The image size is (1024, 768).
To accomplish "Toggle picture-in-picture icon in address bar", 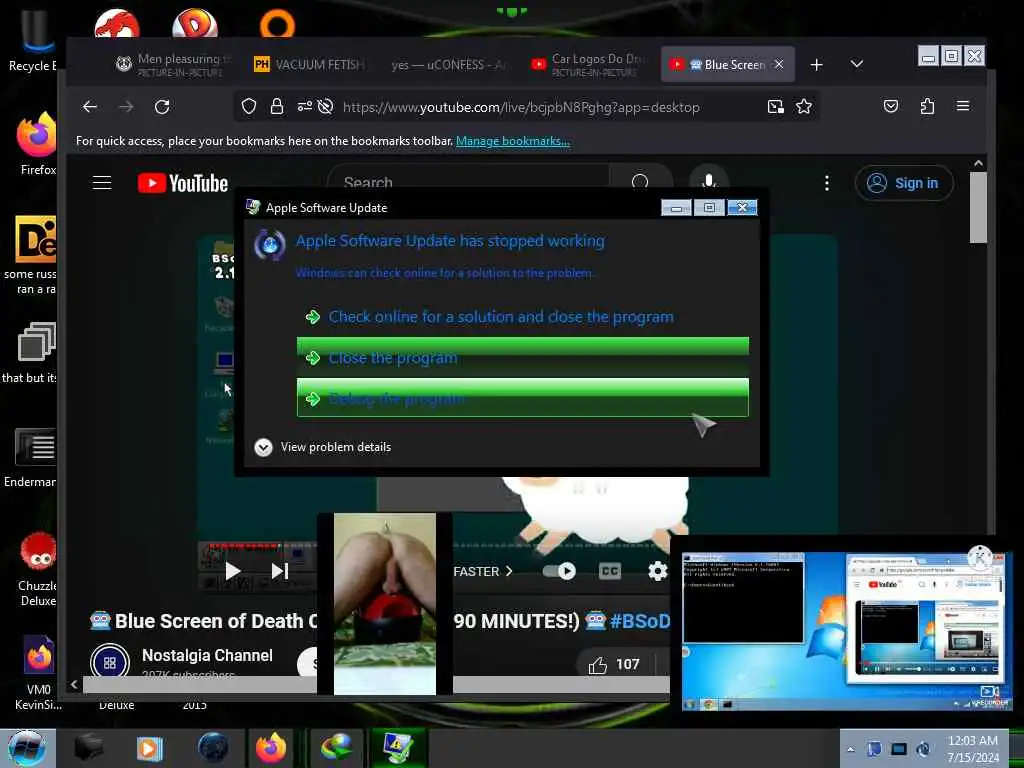I will pyautogui.click(x=775, y=106).
